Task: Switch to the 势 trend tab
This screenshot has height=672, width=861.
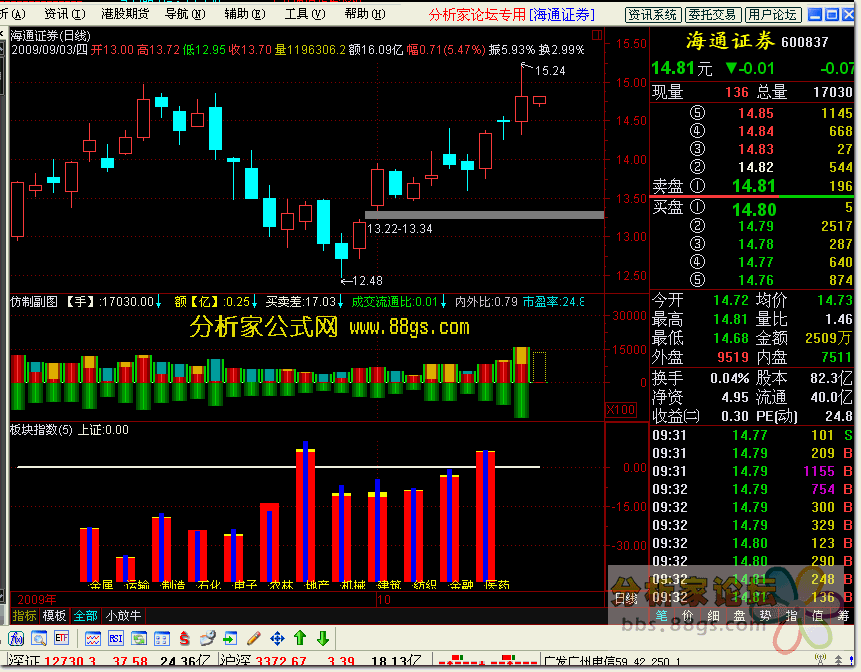Action: pyautogui.click(x=765, y=616)
